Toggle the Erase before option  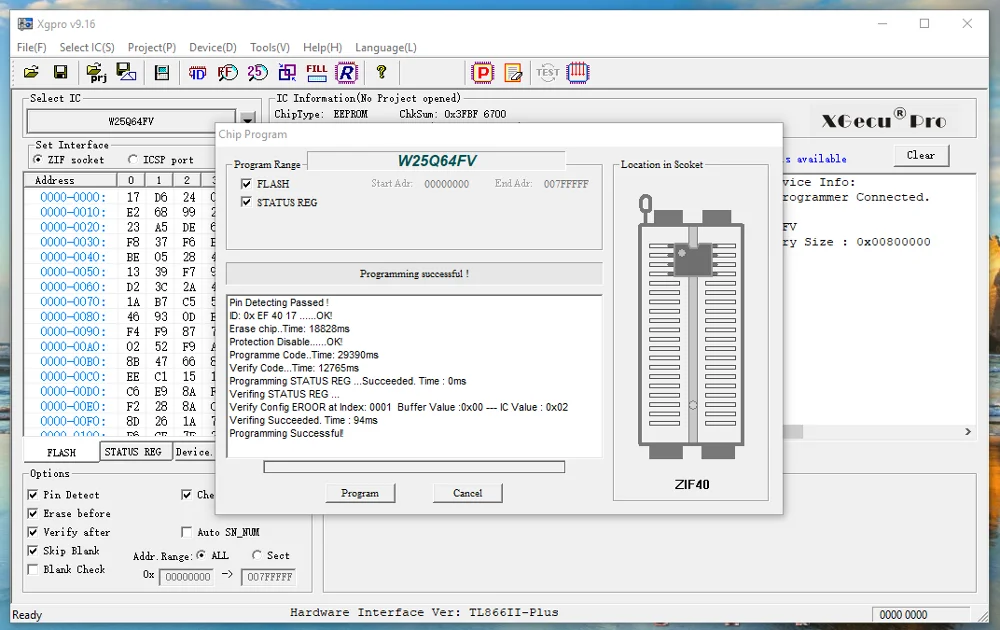33,513
